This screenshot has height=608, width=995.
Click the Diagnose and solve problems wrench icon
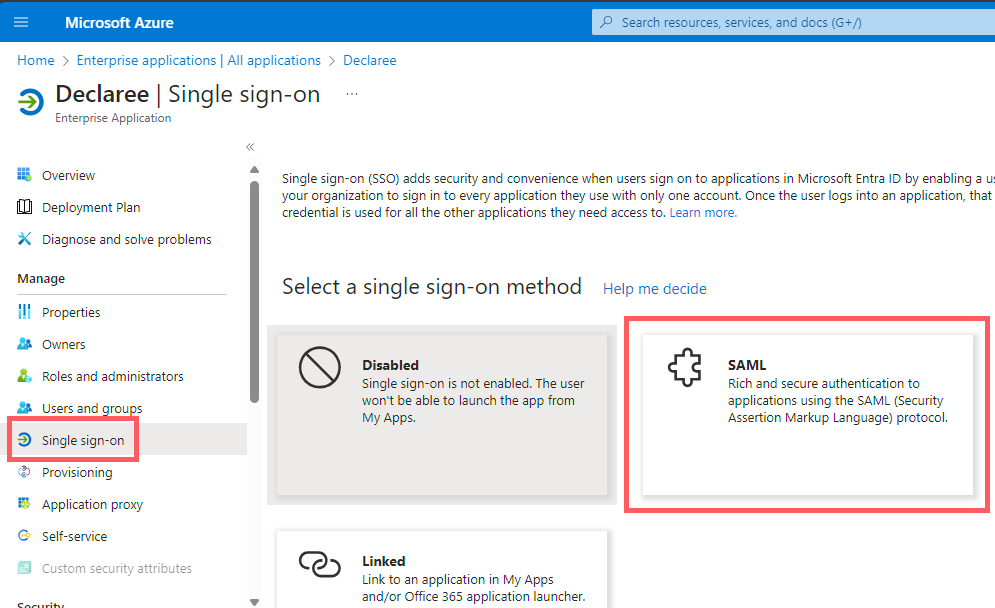tap(22, 239)
